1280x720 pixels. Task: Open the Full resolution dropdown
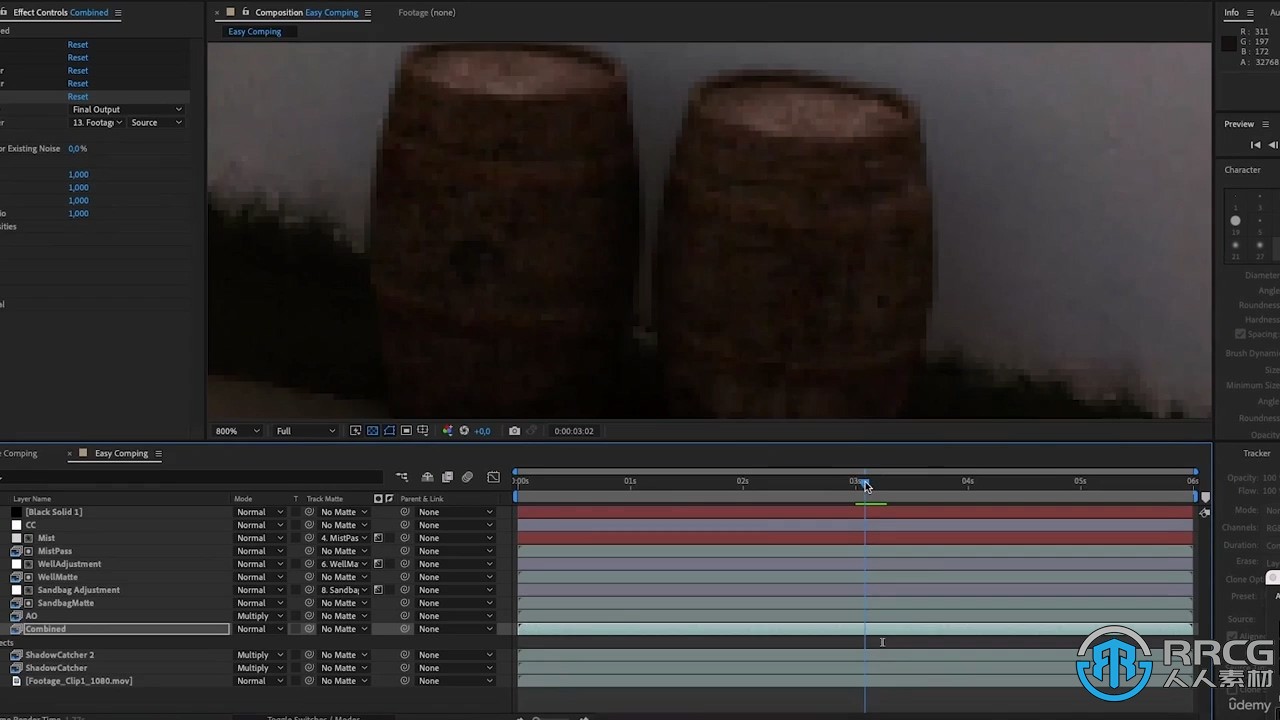point(306,431)
